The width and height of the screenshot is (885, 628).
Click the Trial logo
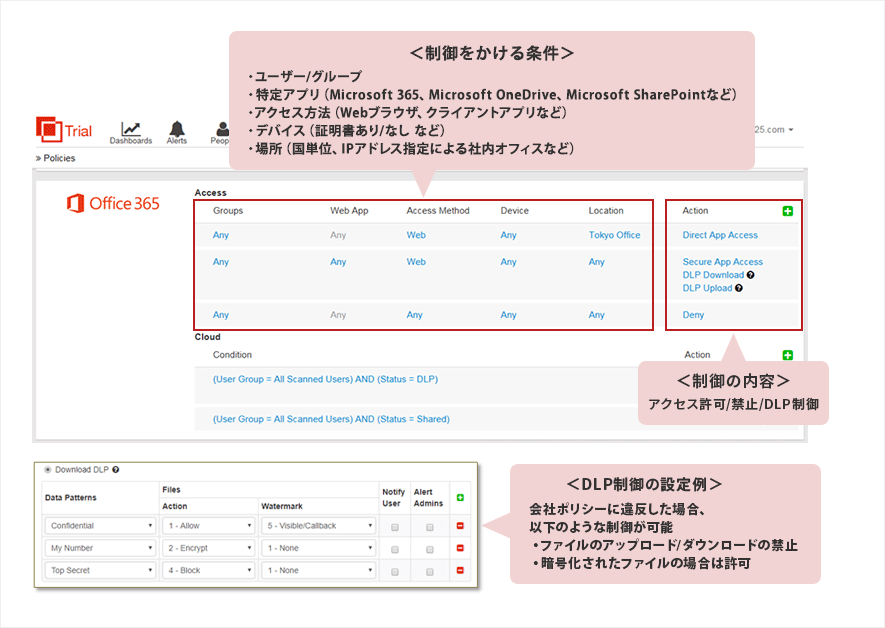64,130
